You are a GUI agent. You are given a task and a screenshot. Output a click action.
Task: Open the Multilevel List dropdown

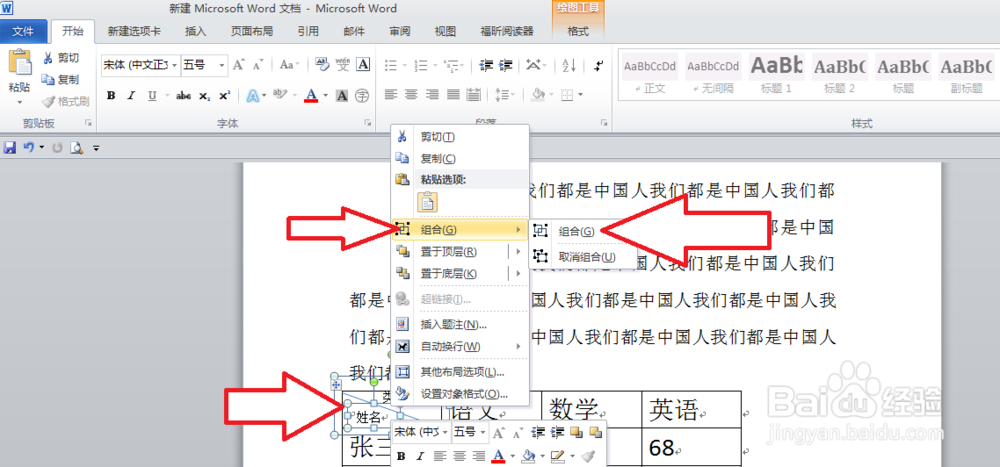pyautogui.click(x=453, y=64)
